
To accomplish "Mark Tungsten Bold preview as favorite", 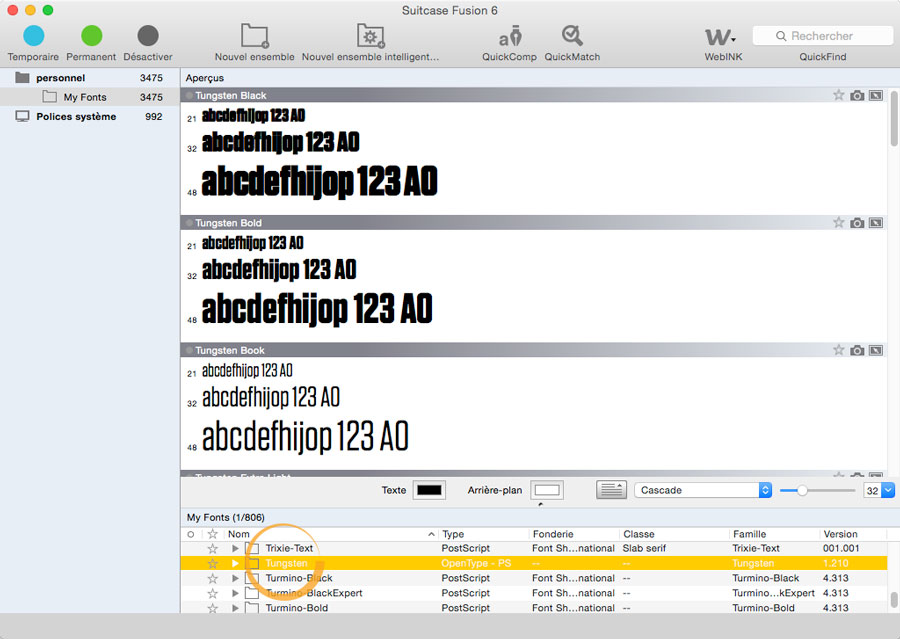I will tap(839, 223).
